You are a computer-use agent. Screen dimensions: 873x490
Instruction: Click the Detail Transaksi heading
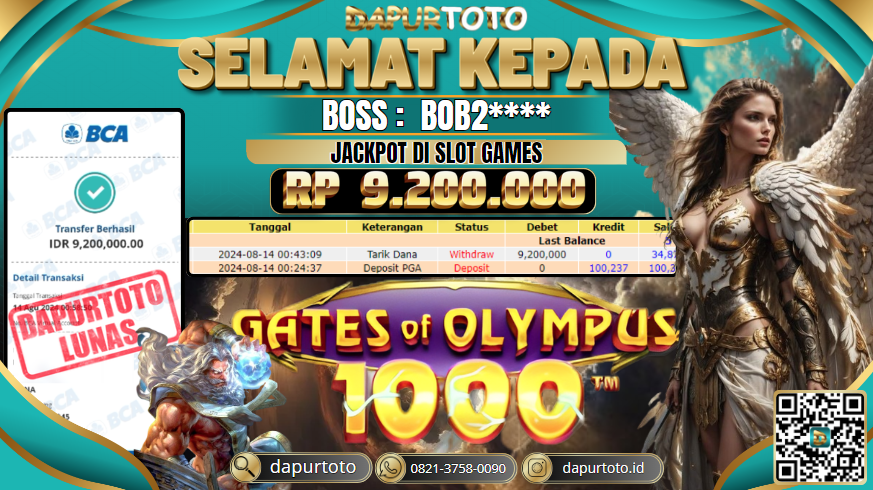48,277
